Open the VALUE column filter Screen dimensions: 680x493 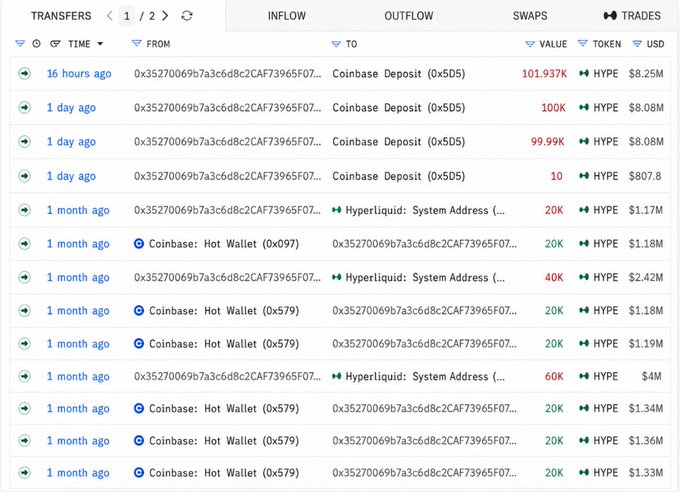point(530,44)
